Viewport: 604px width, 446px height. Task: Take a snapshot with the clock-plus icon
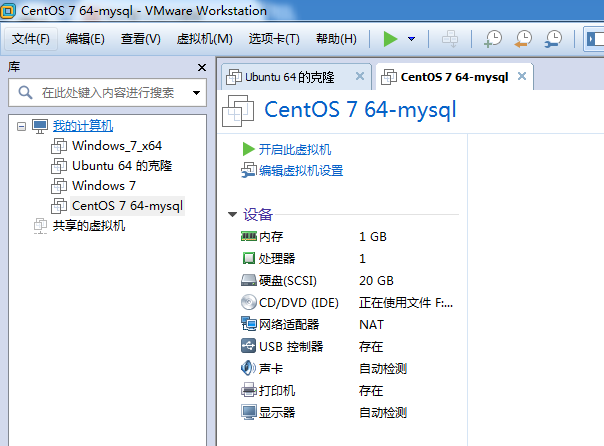(493, 39)
